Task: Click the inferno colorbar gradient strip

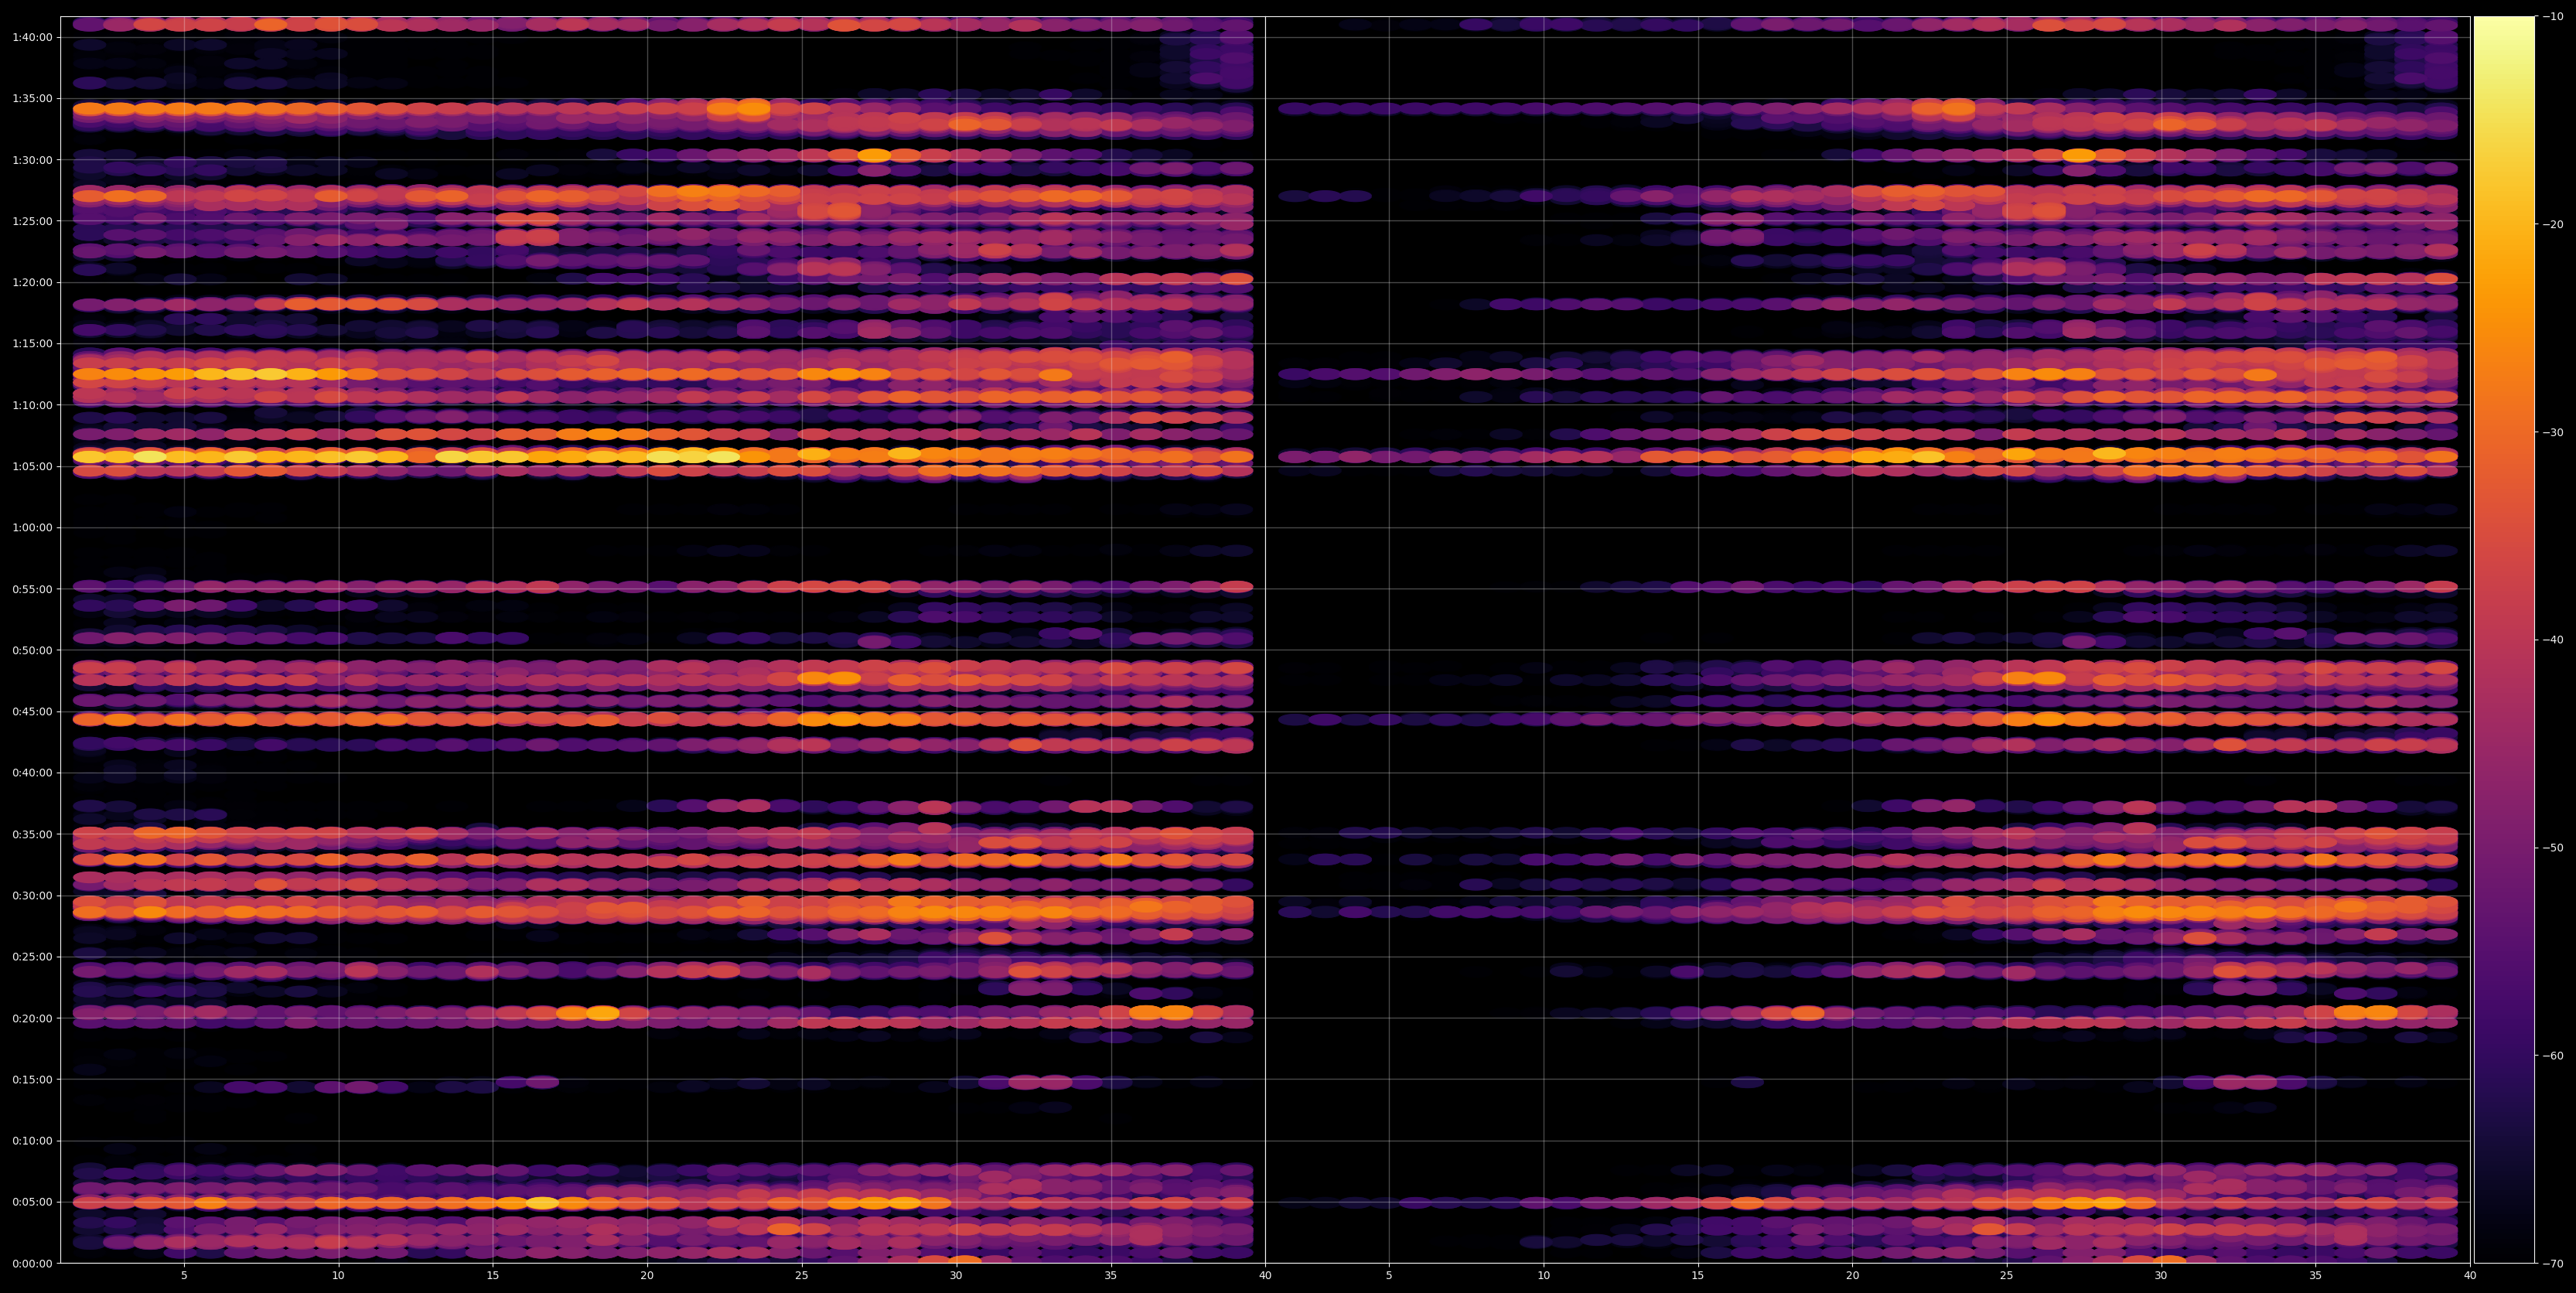Action: [2504, 640]
